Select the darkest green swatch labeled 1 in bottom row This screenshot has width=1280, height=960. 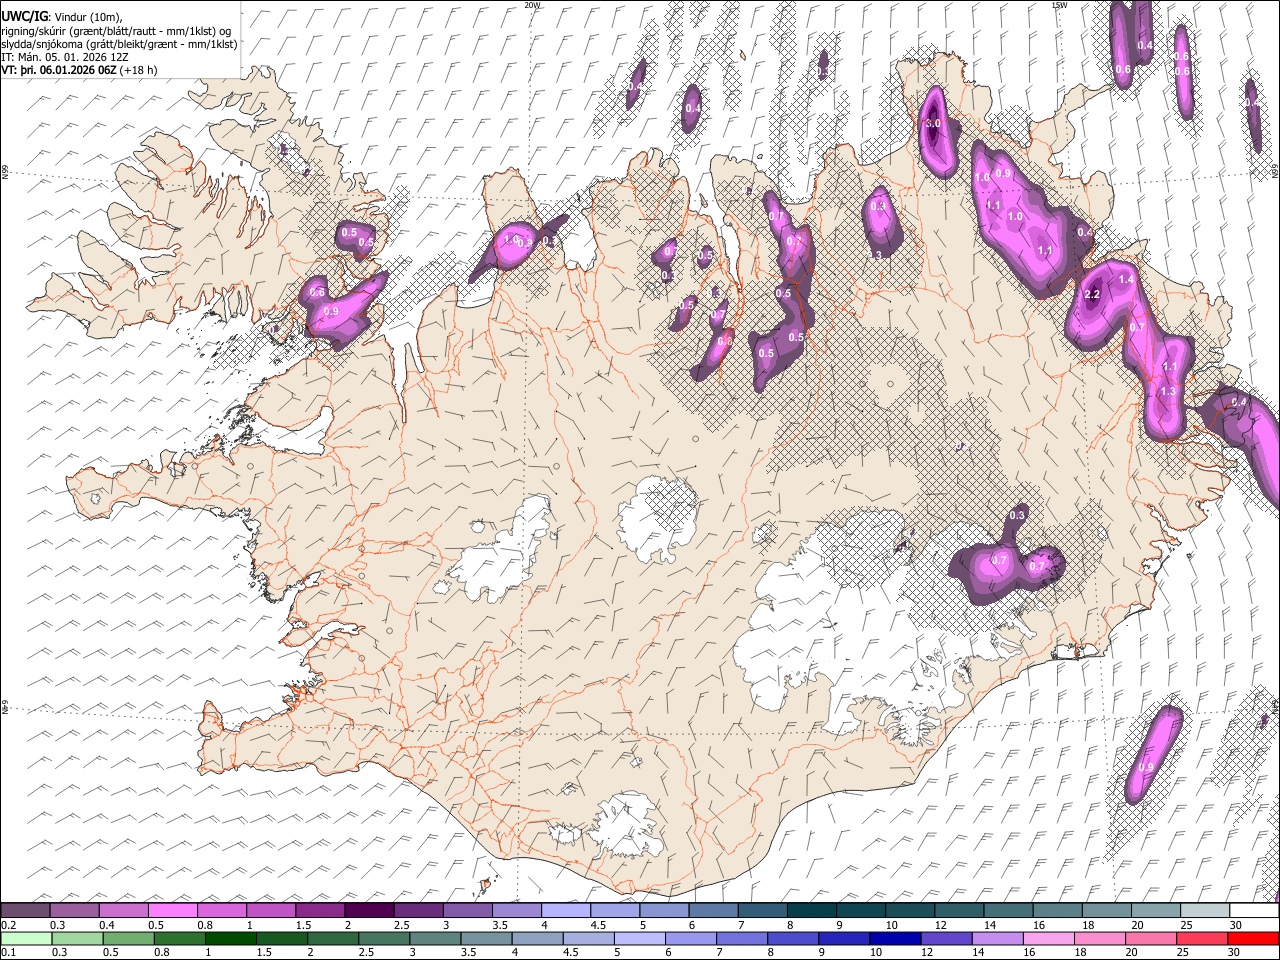click(232, 938)
